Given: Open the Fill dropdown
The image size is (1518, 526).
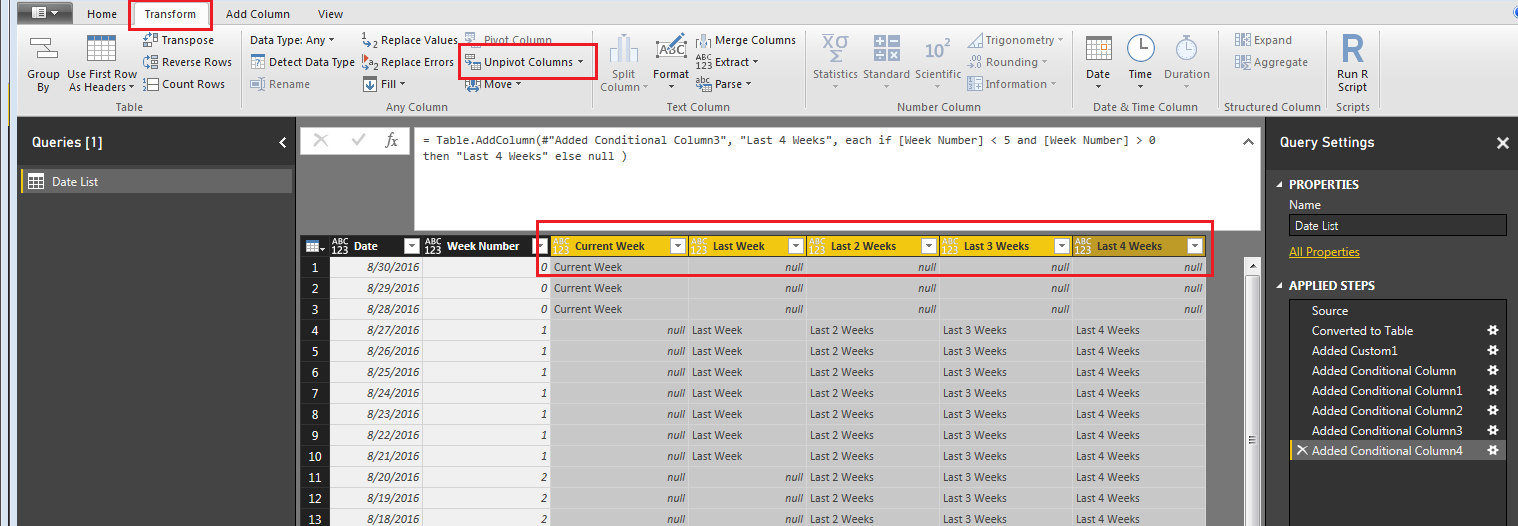Looking at the screenshot, I should (x=384, y=84).
